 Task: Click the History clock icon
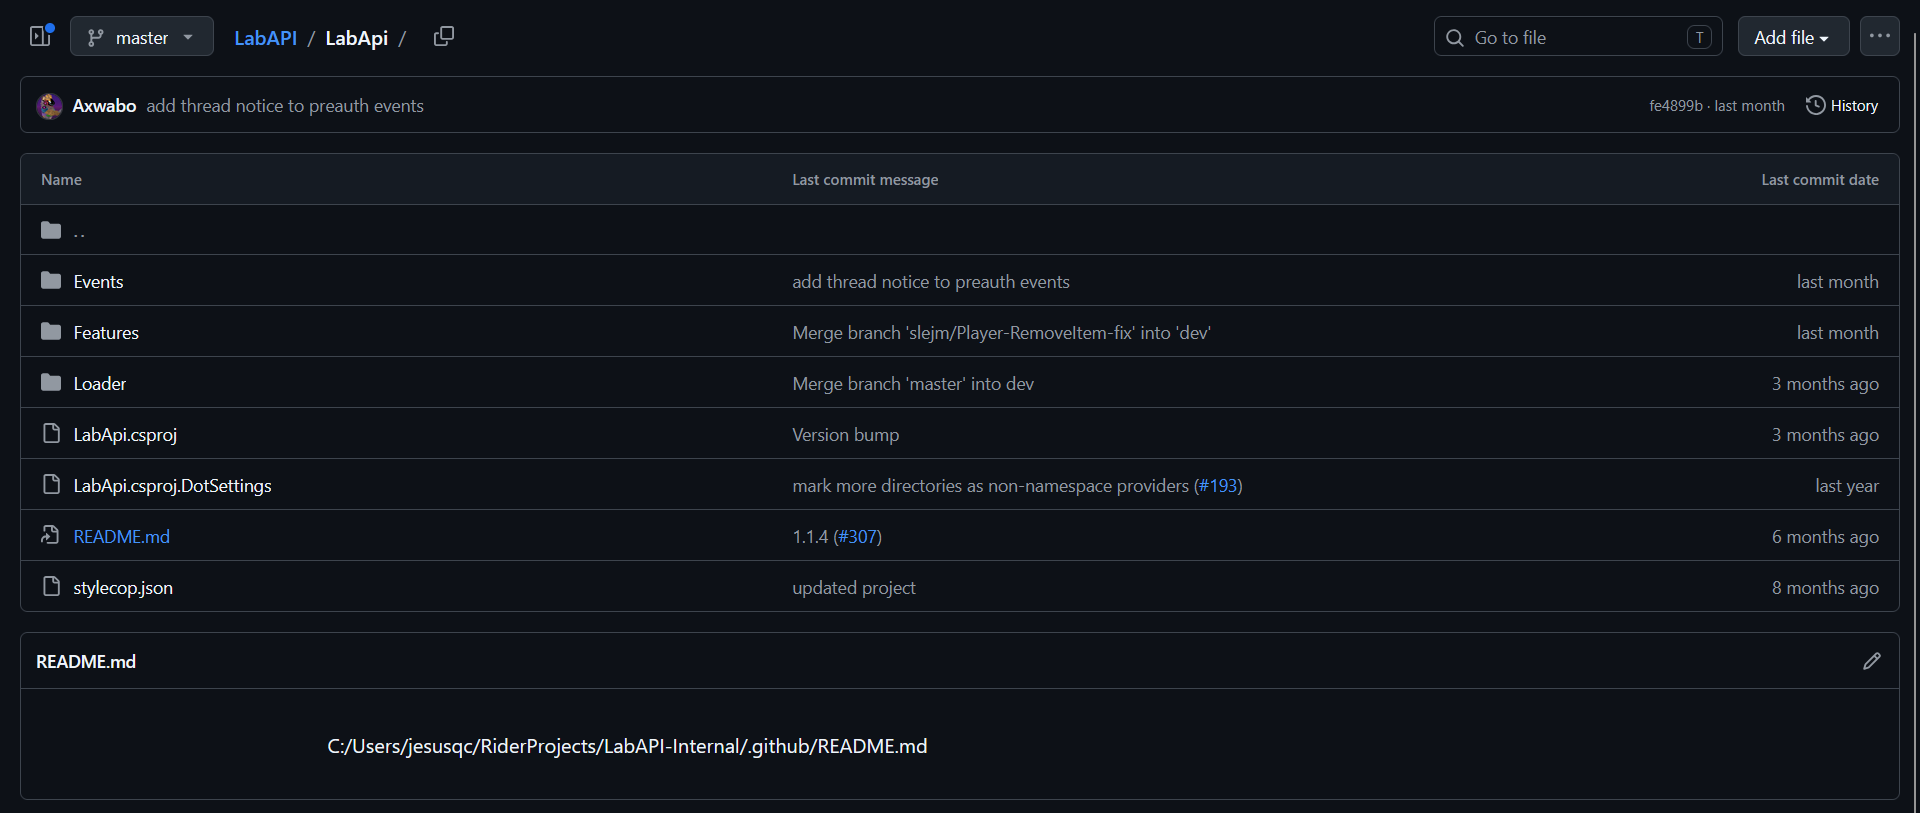pyautogui.click(x=1816, y=105)
